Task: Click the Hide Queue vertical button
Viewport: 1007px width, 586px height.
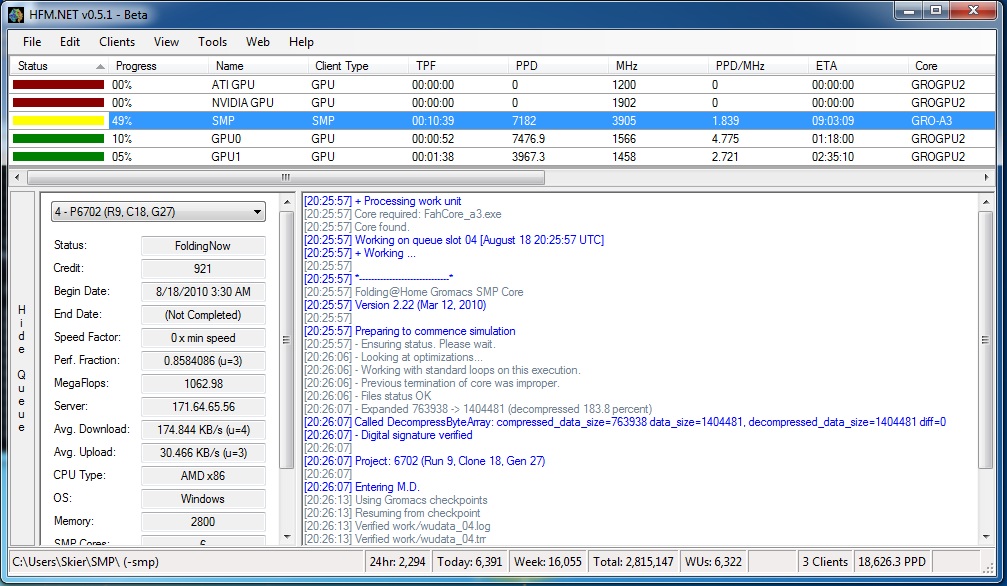Action: coord(22,369)
